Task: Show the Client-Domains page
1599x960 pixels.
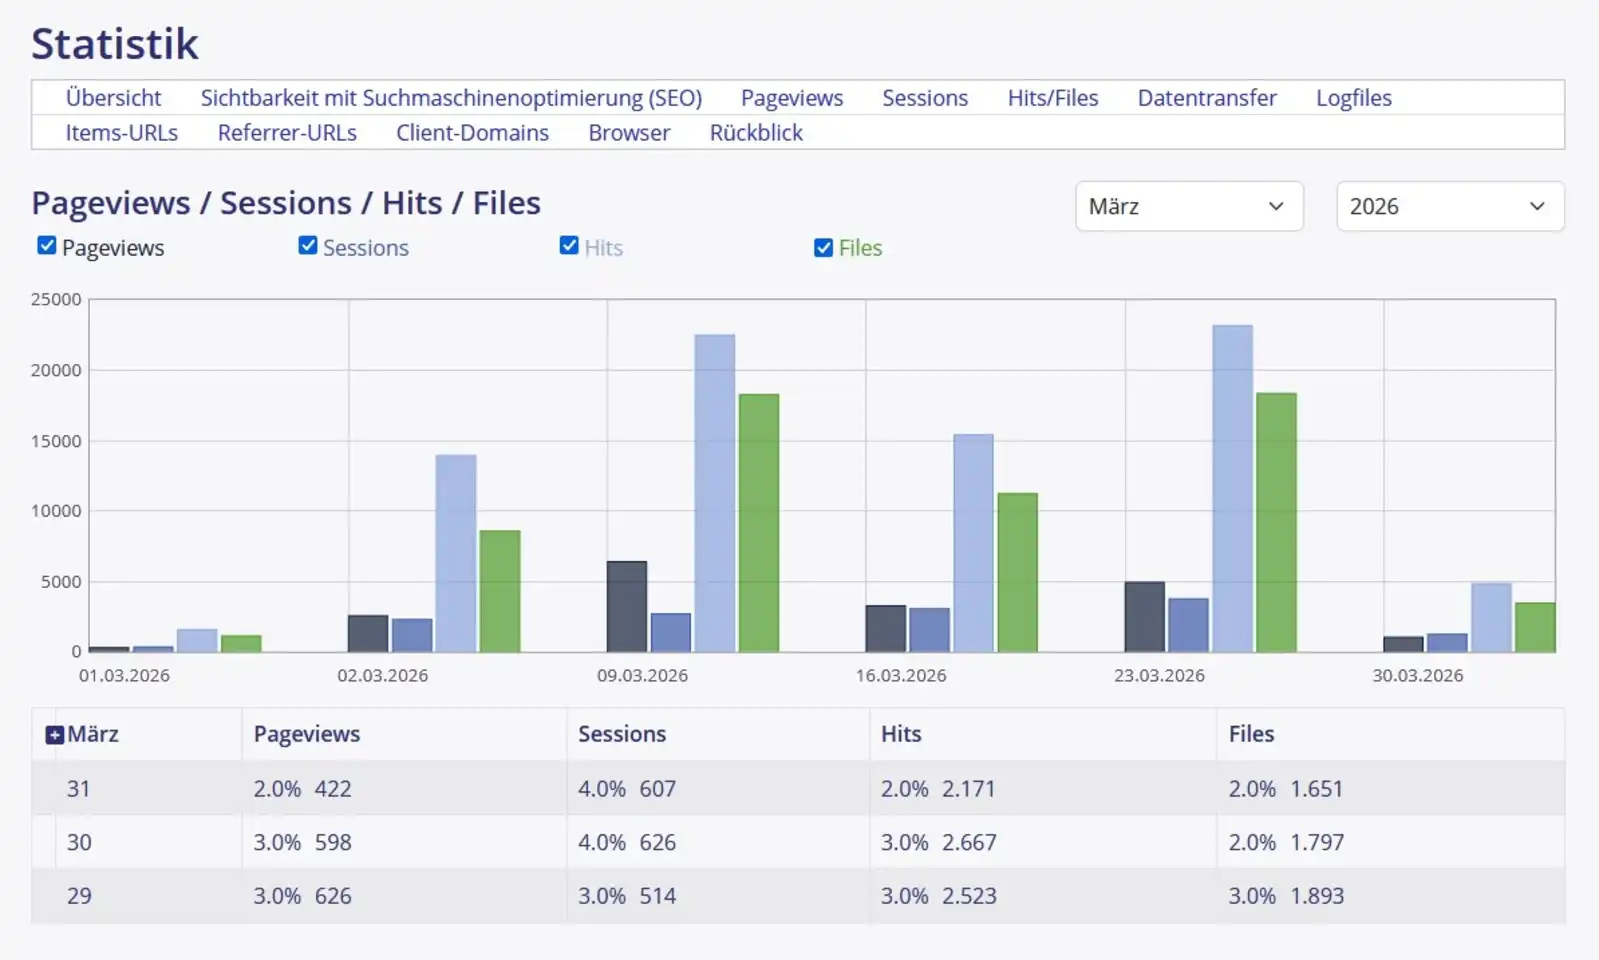Action: point(472,133)
